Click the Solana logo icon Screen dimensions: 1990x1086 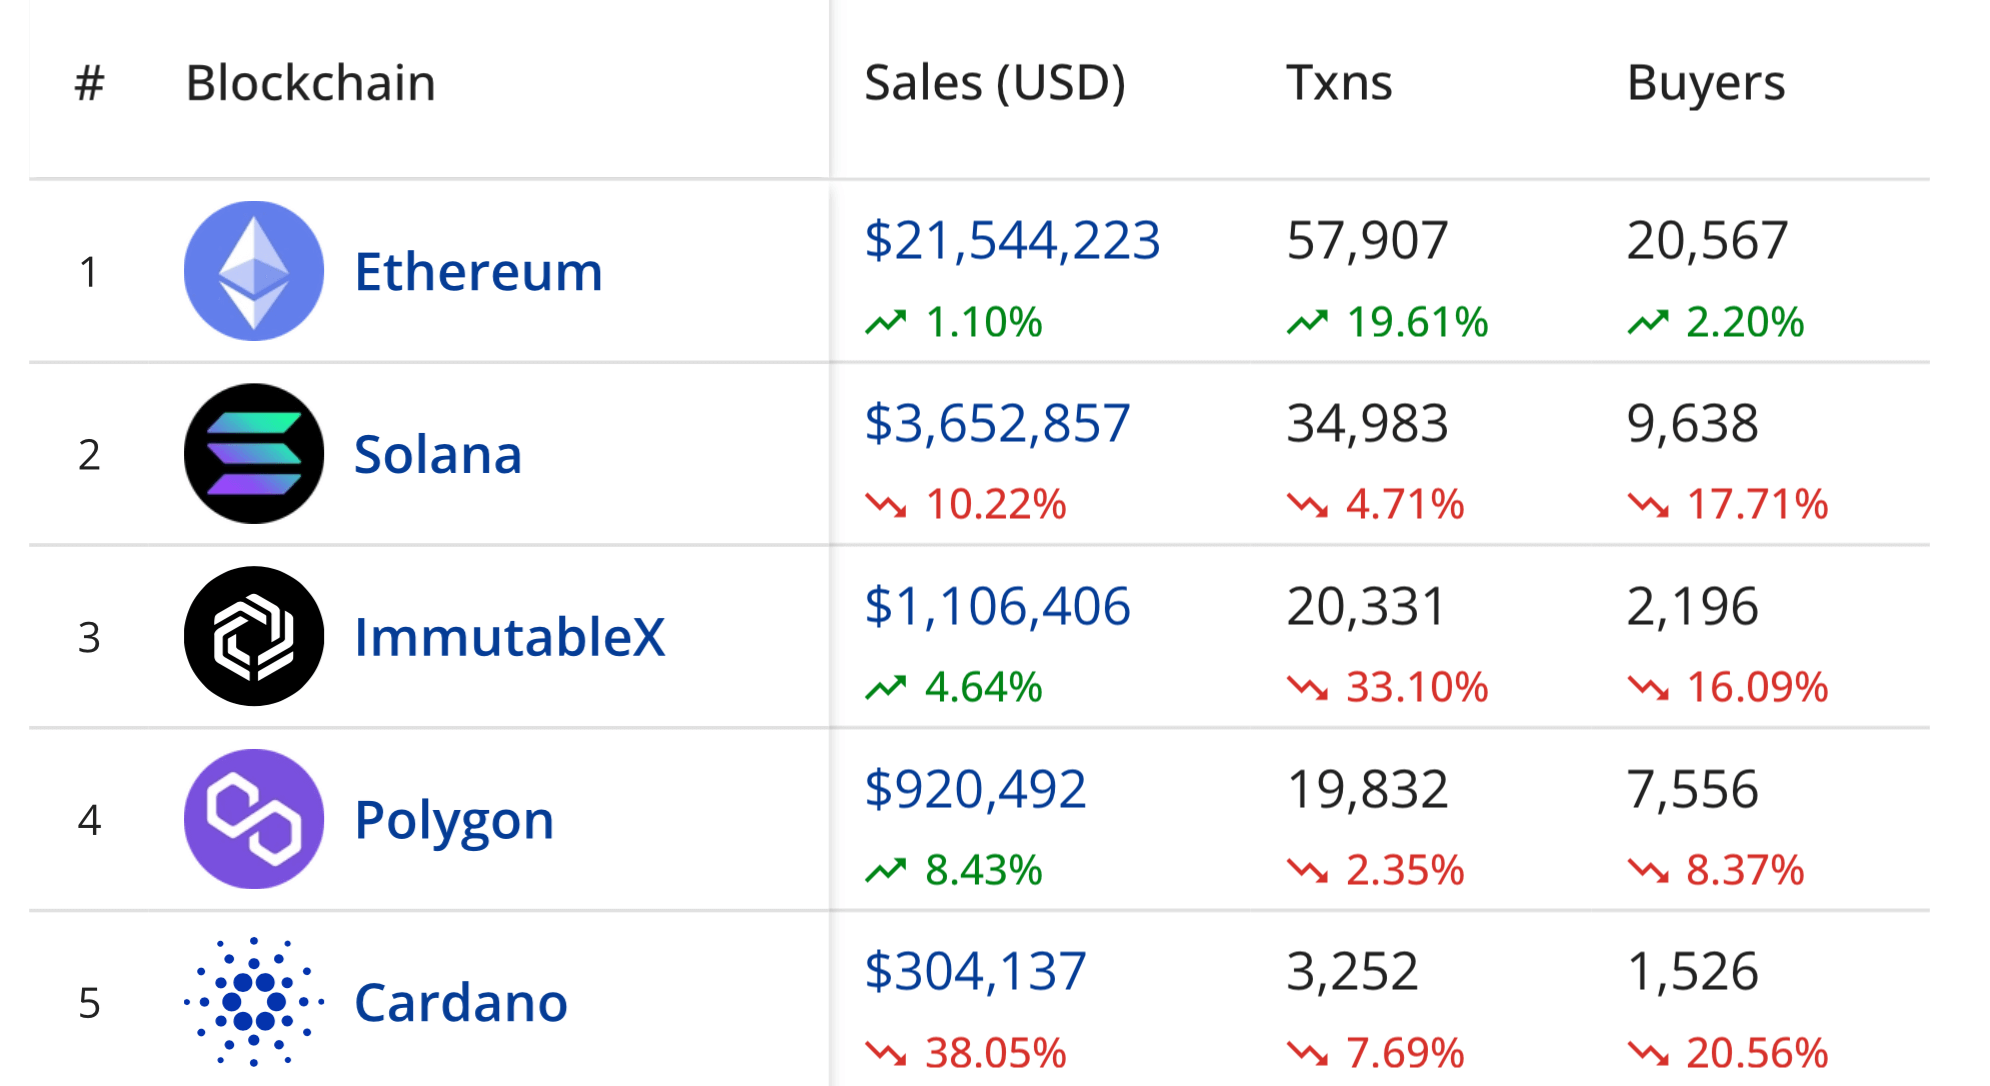point(254,454)
